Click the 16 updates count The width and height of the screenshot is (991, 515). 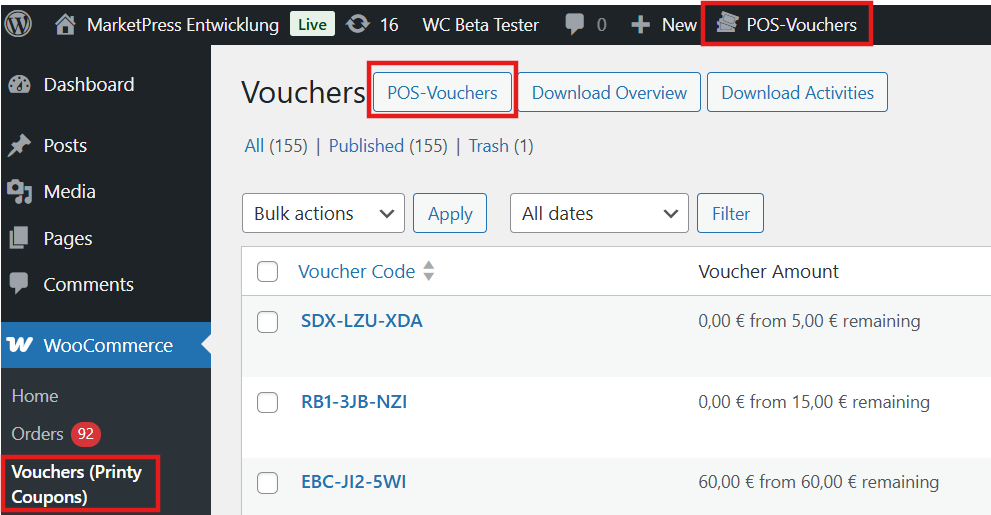pos(389,25)
